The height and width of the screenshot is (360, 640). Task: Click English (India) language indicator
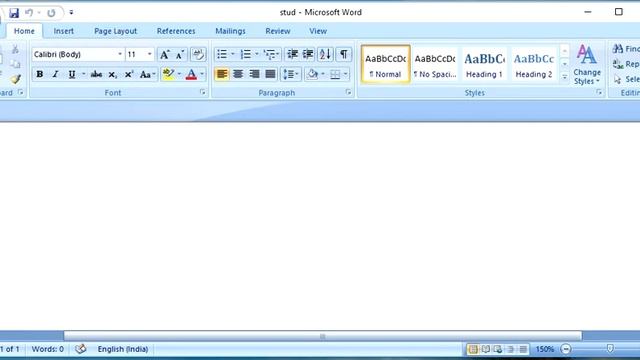pyautogui.click(x=122, y=349)
